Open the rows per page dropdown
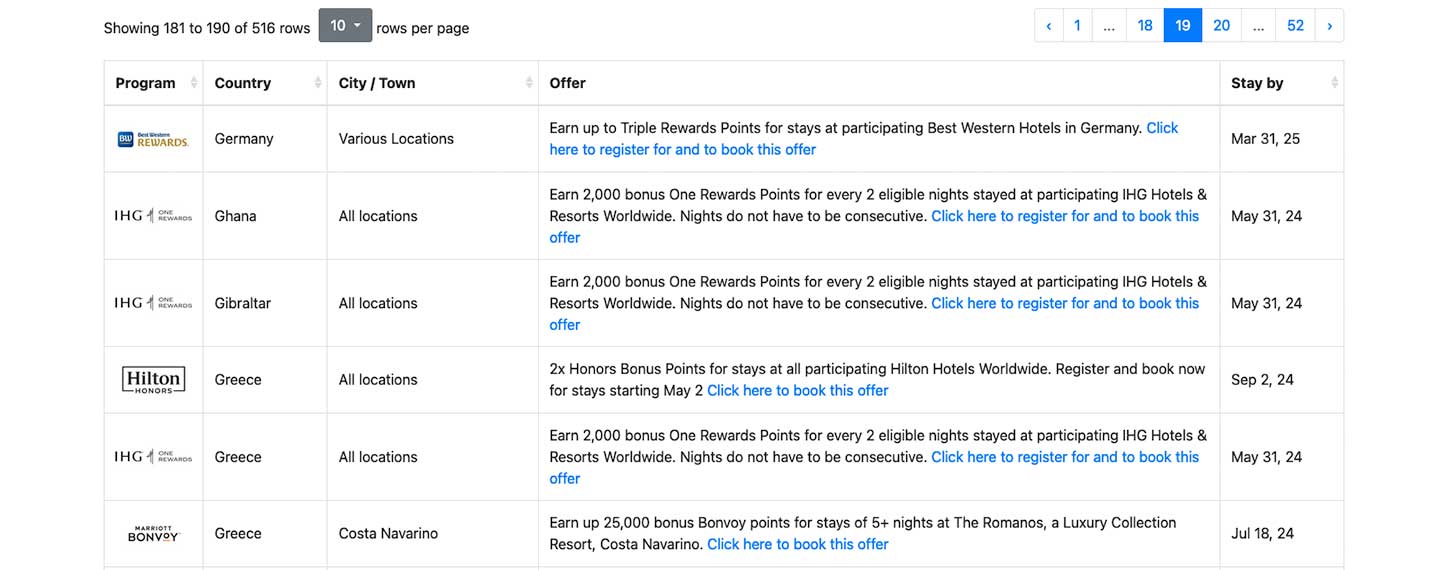The width and height of the screenshot is (1440, 570). coord(345,26)
